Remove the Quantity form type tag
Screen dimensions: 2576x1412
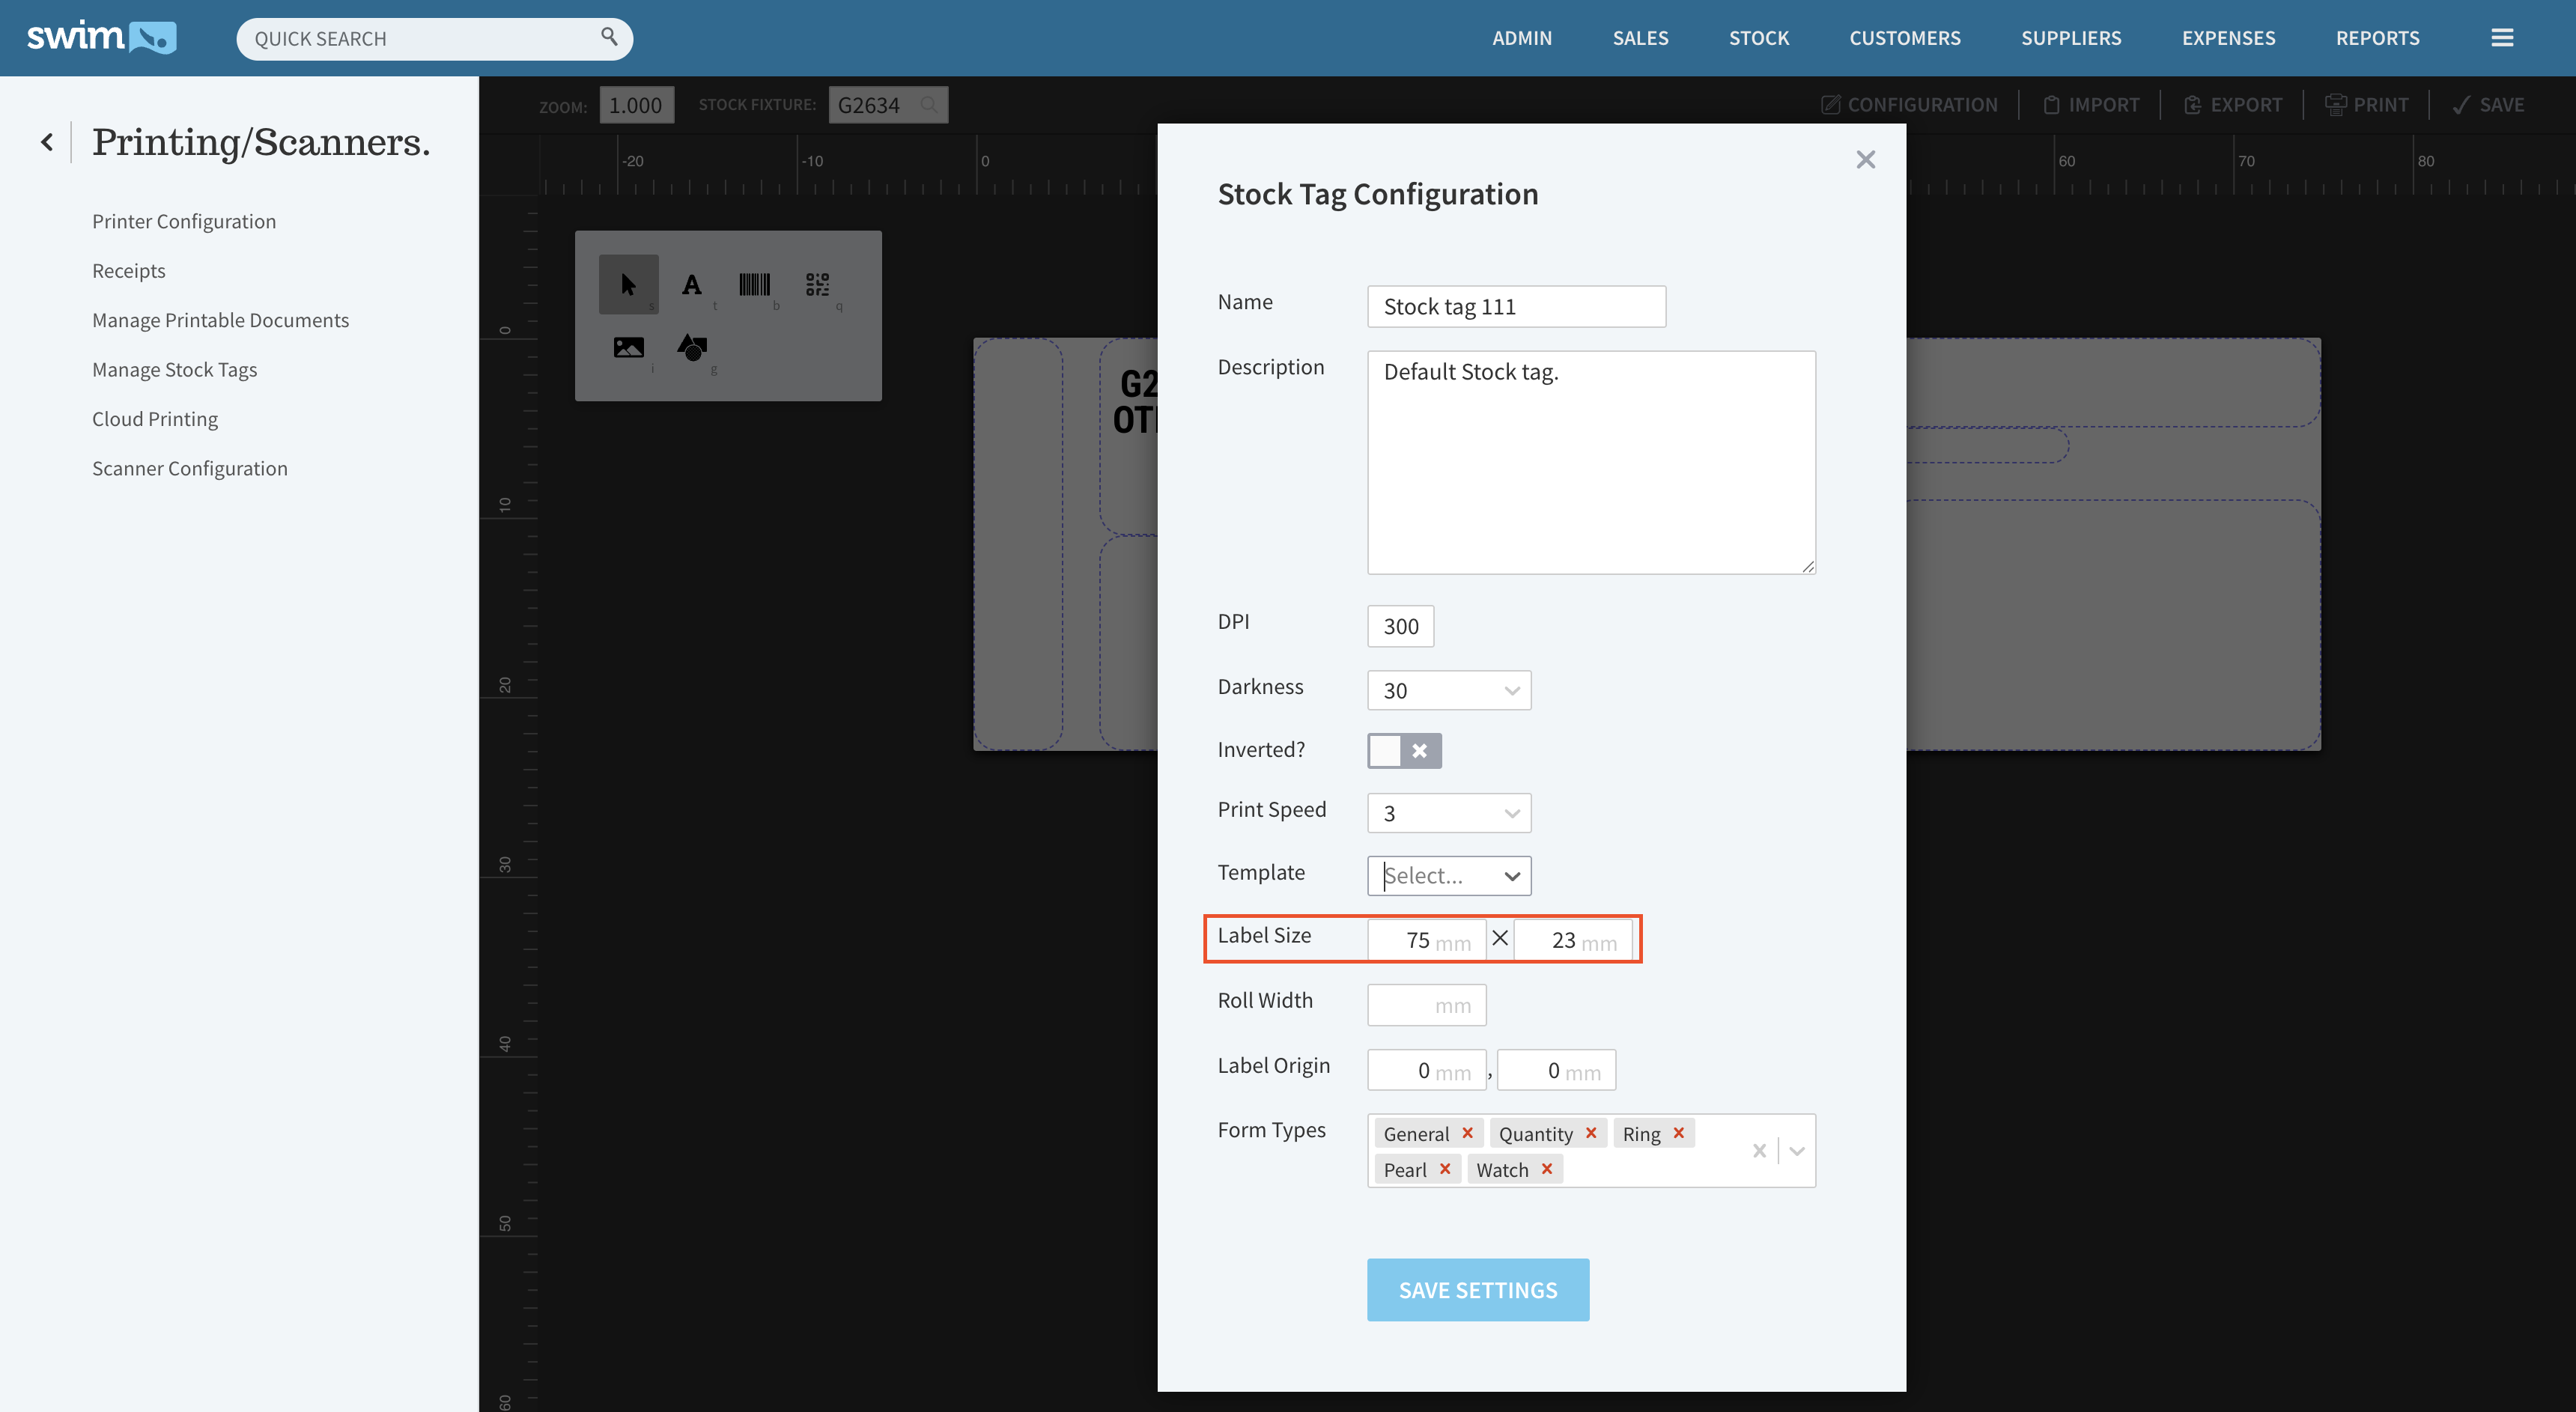tap(1591, 1133)
